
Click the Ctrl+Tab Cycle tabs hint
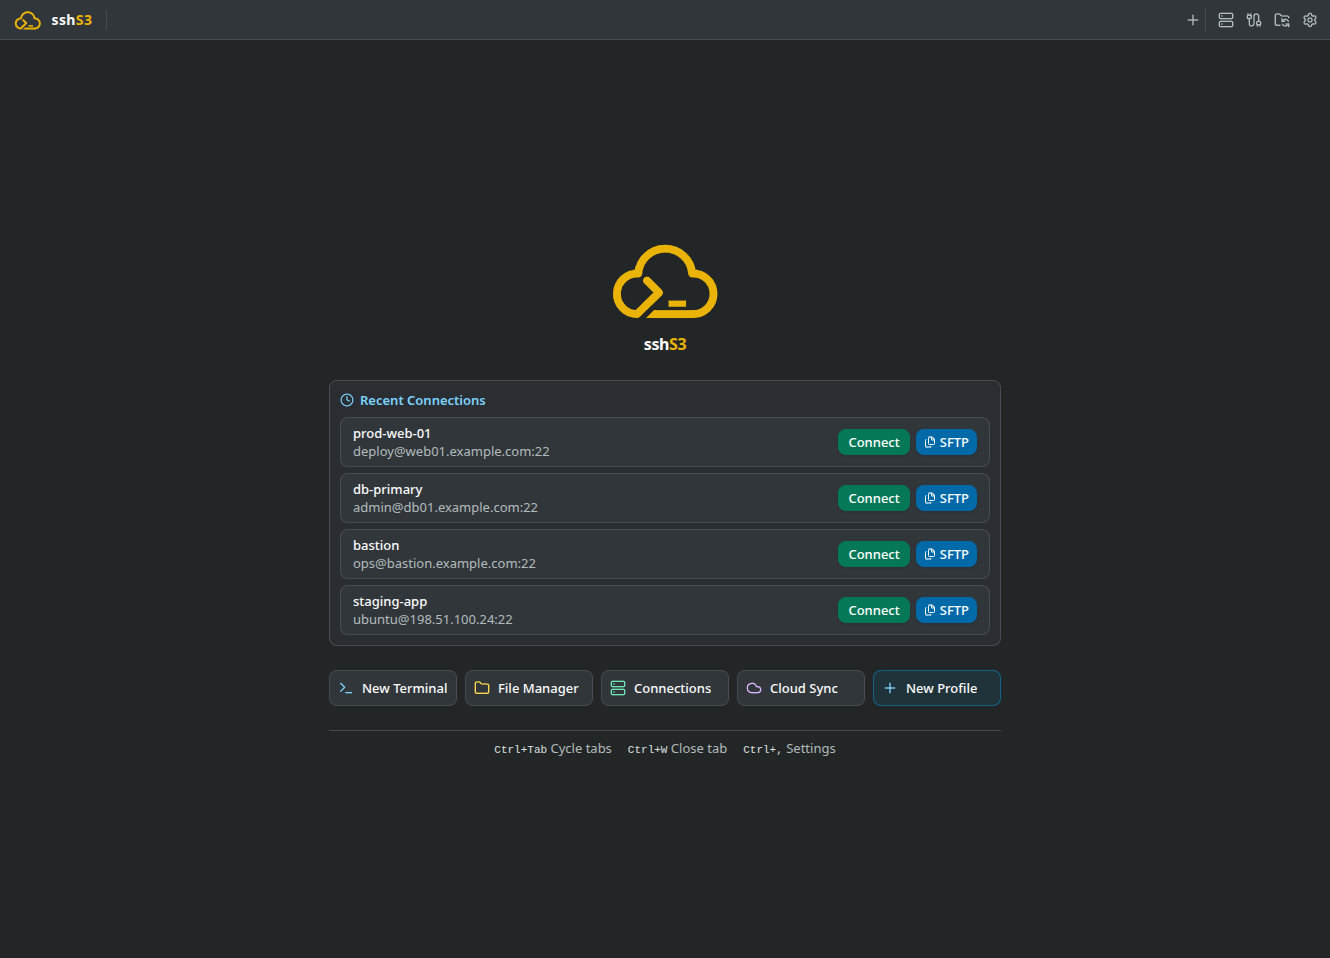click(x=553, y=748)
